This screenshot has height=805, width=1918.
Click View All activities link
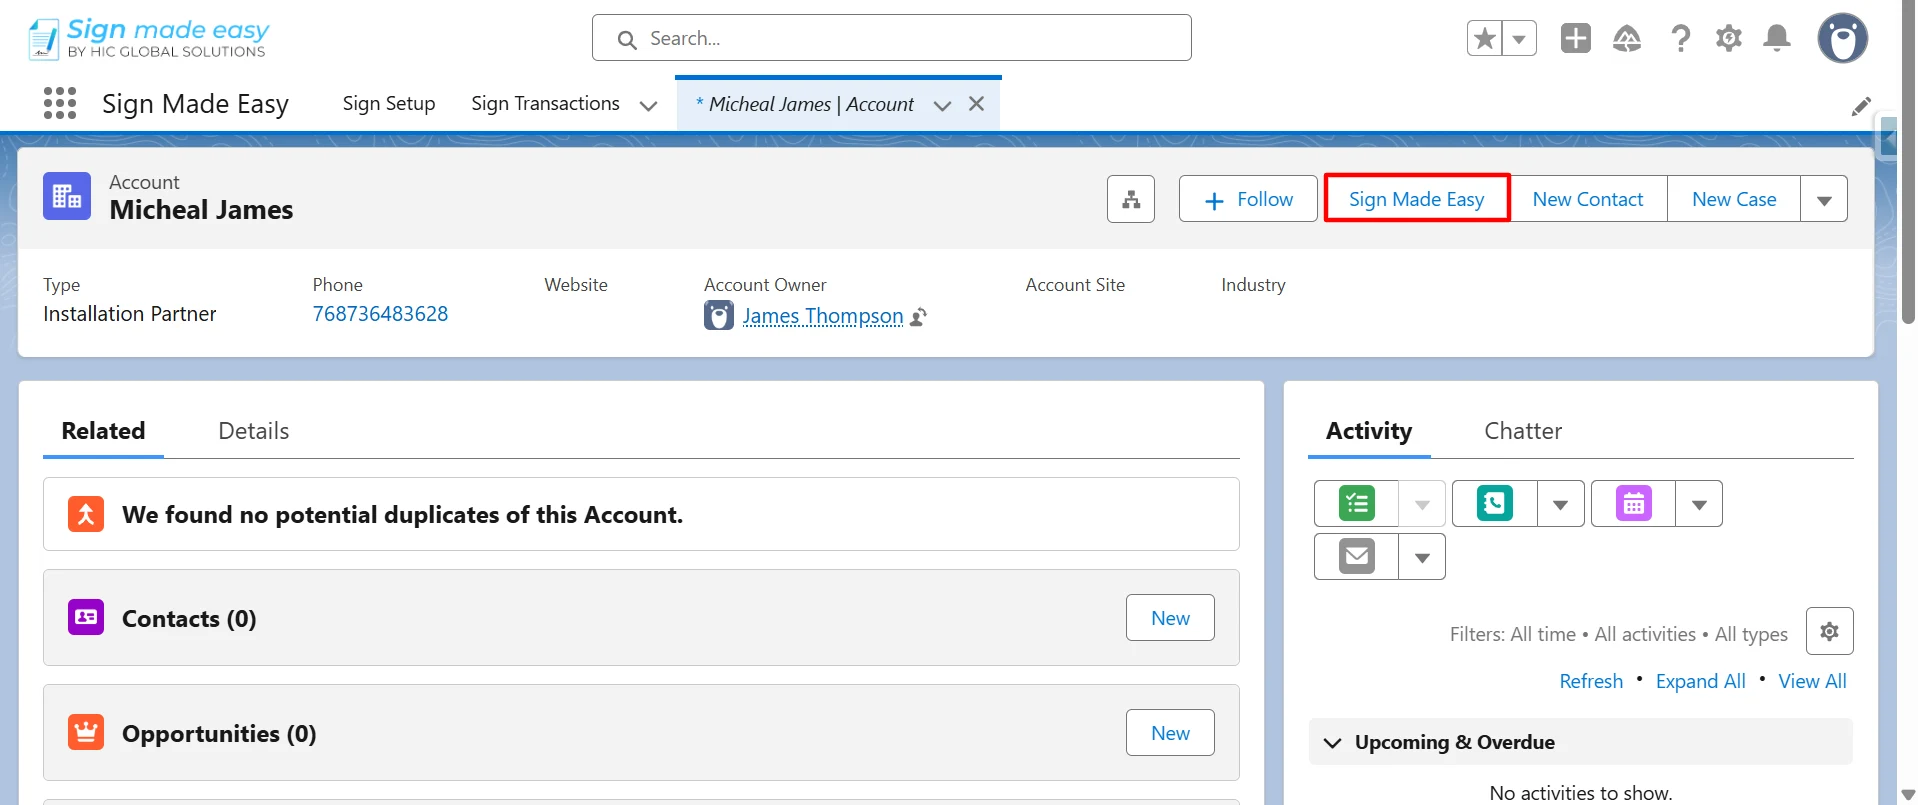(x=1812, y=681)
